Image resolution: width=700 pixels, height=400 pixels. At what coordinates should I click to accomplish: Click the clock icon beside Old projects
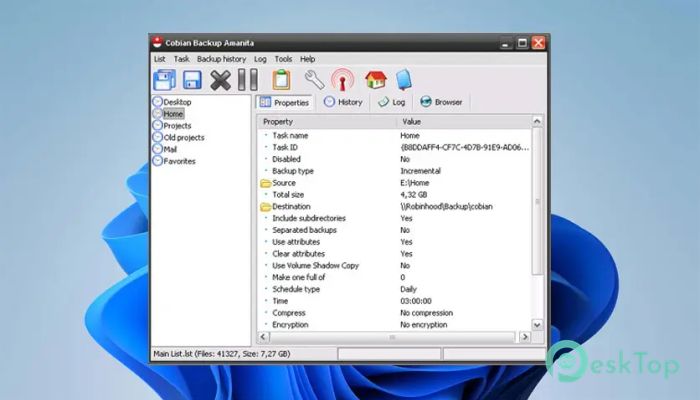tap(157, 137)
